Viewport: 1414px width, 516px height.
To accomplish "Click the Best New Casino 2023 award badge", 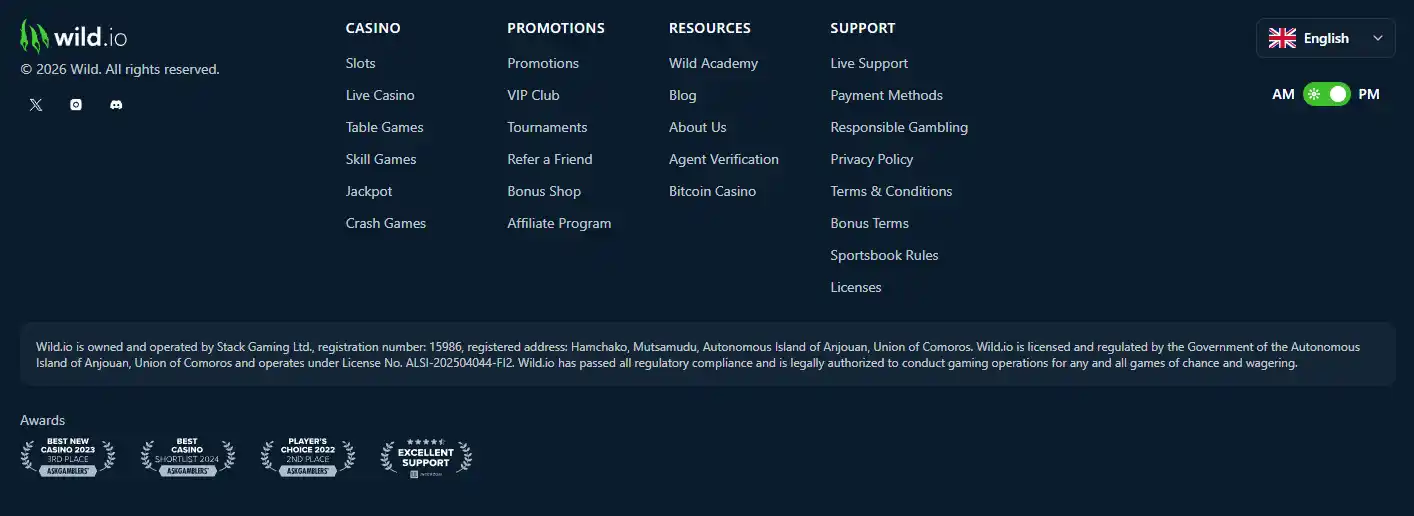I will [x=68, y=457].
